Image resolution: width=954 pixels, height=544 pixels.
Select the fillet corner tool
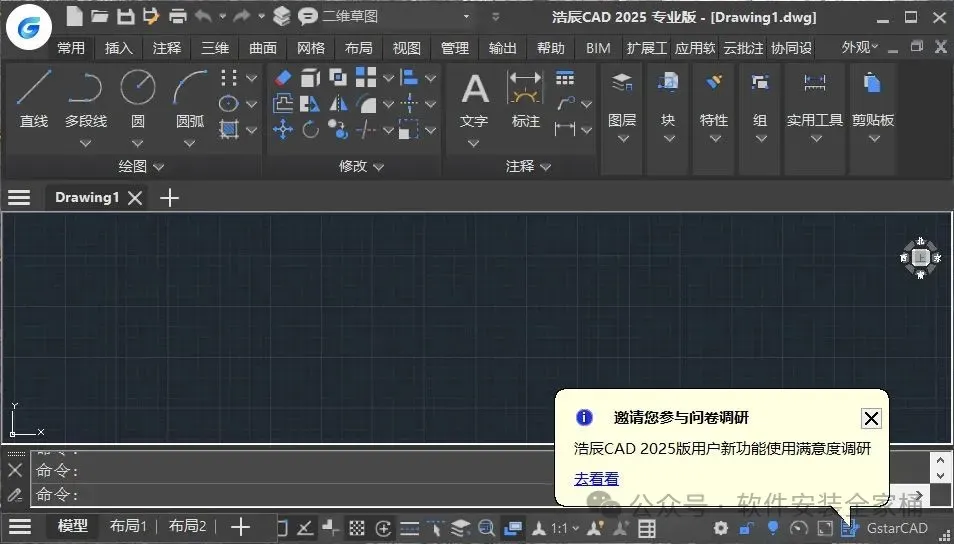366,104
